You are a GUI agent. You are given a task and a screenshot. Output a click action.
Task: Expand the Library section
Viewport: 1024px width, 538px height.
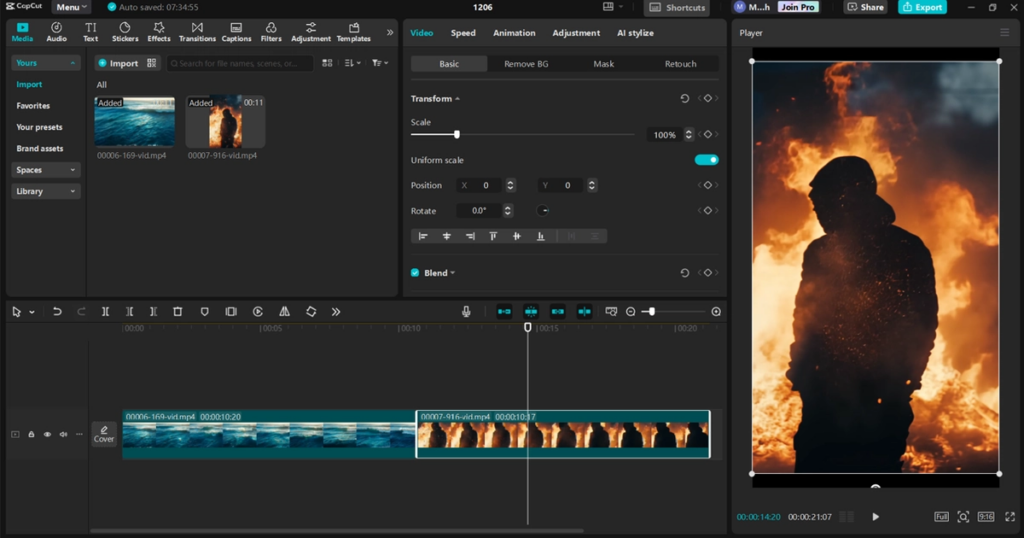click(45, 191)
